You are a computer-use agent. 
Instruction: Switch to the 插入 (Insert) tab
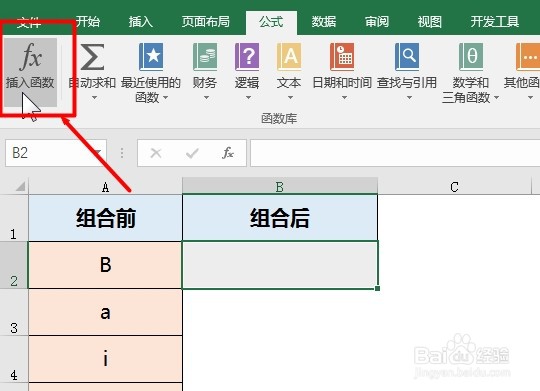(x=141, y=22)
